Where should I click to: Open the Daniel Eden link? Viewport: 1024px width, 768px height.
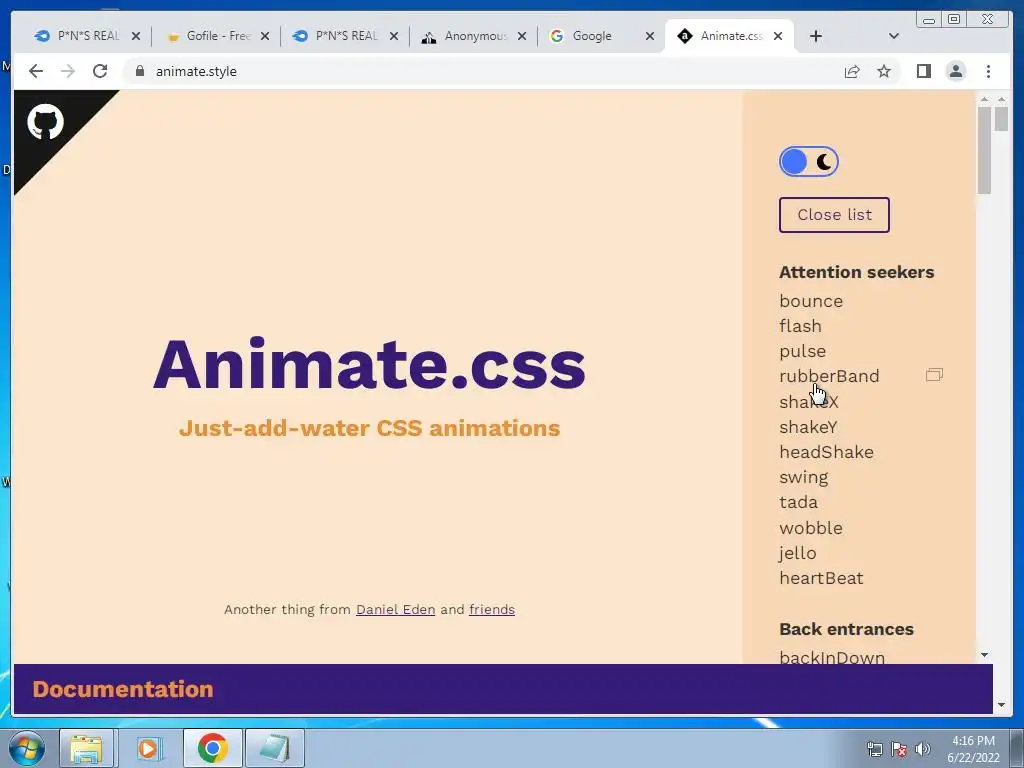click(x=395, y=609)
